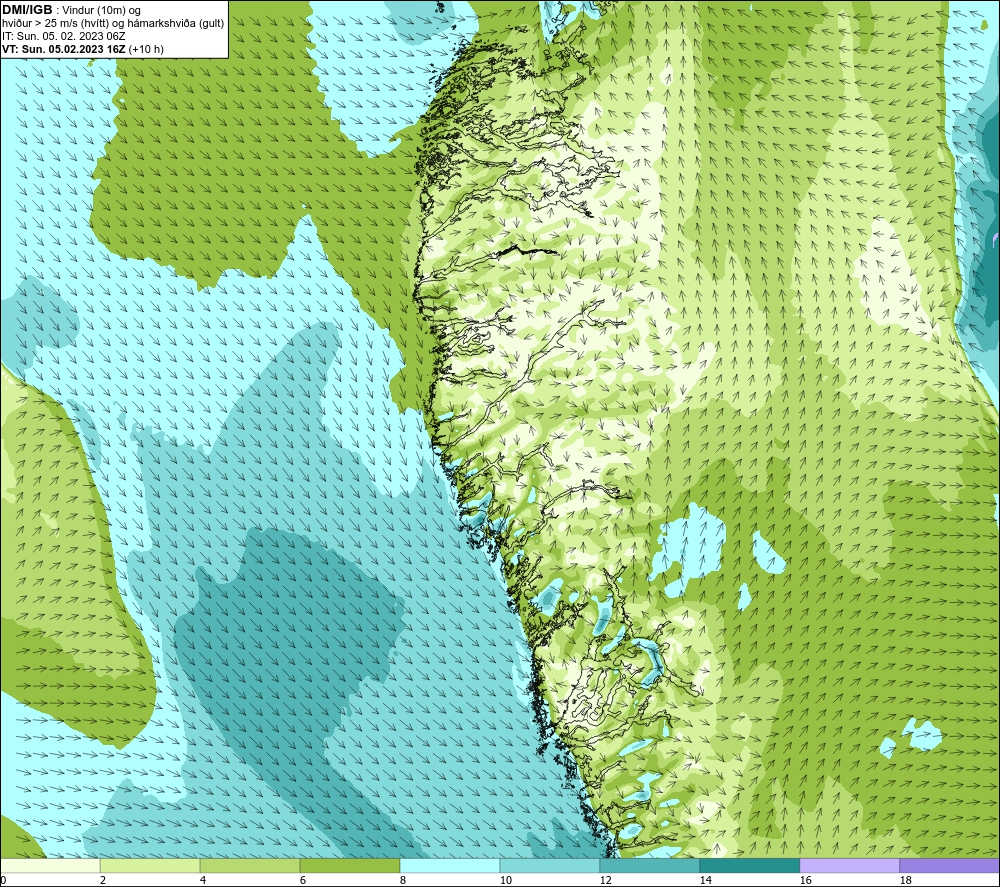Click the 'Vindur (10m) og' label
The width and height of the screenshot is (1000, 887).
coord(101,11)
